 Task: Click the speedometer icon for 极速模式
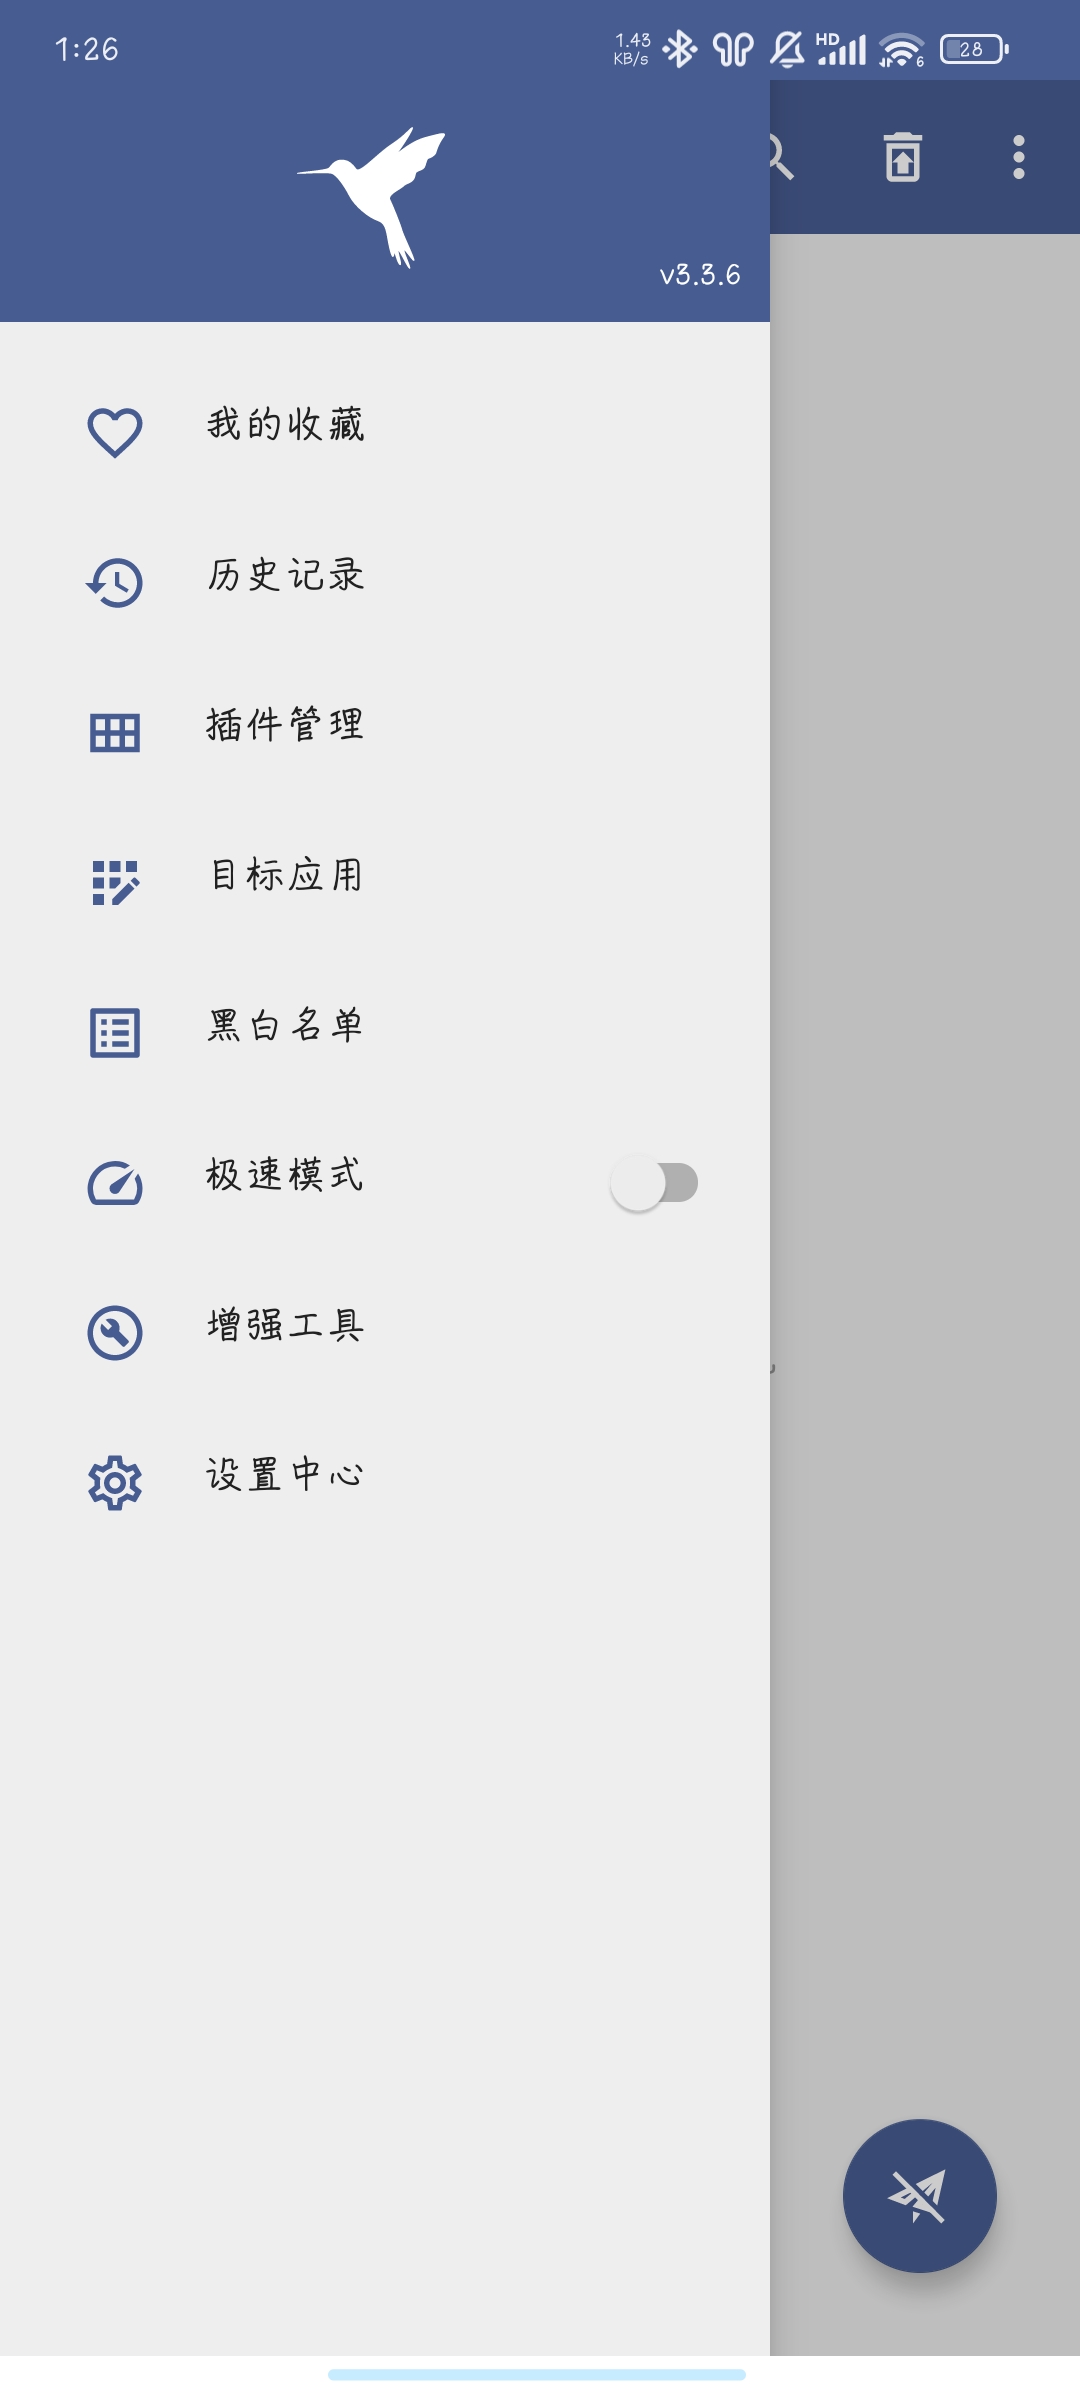115,1183
